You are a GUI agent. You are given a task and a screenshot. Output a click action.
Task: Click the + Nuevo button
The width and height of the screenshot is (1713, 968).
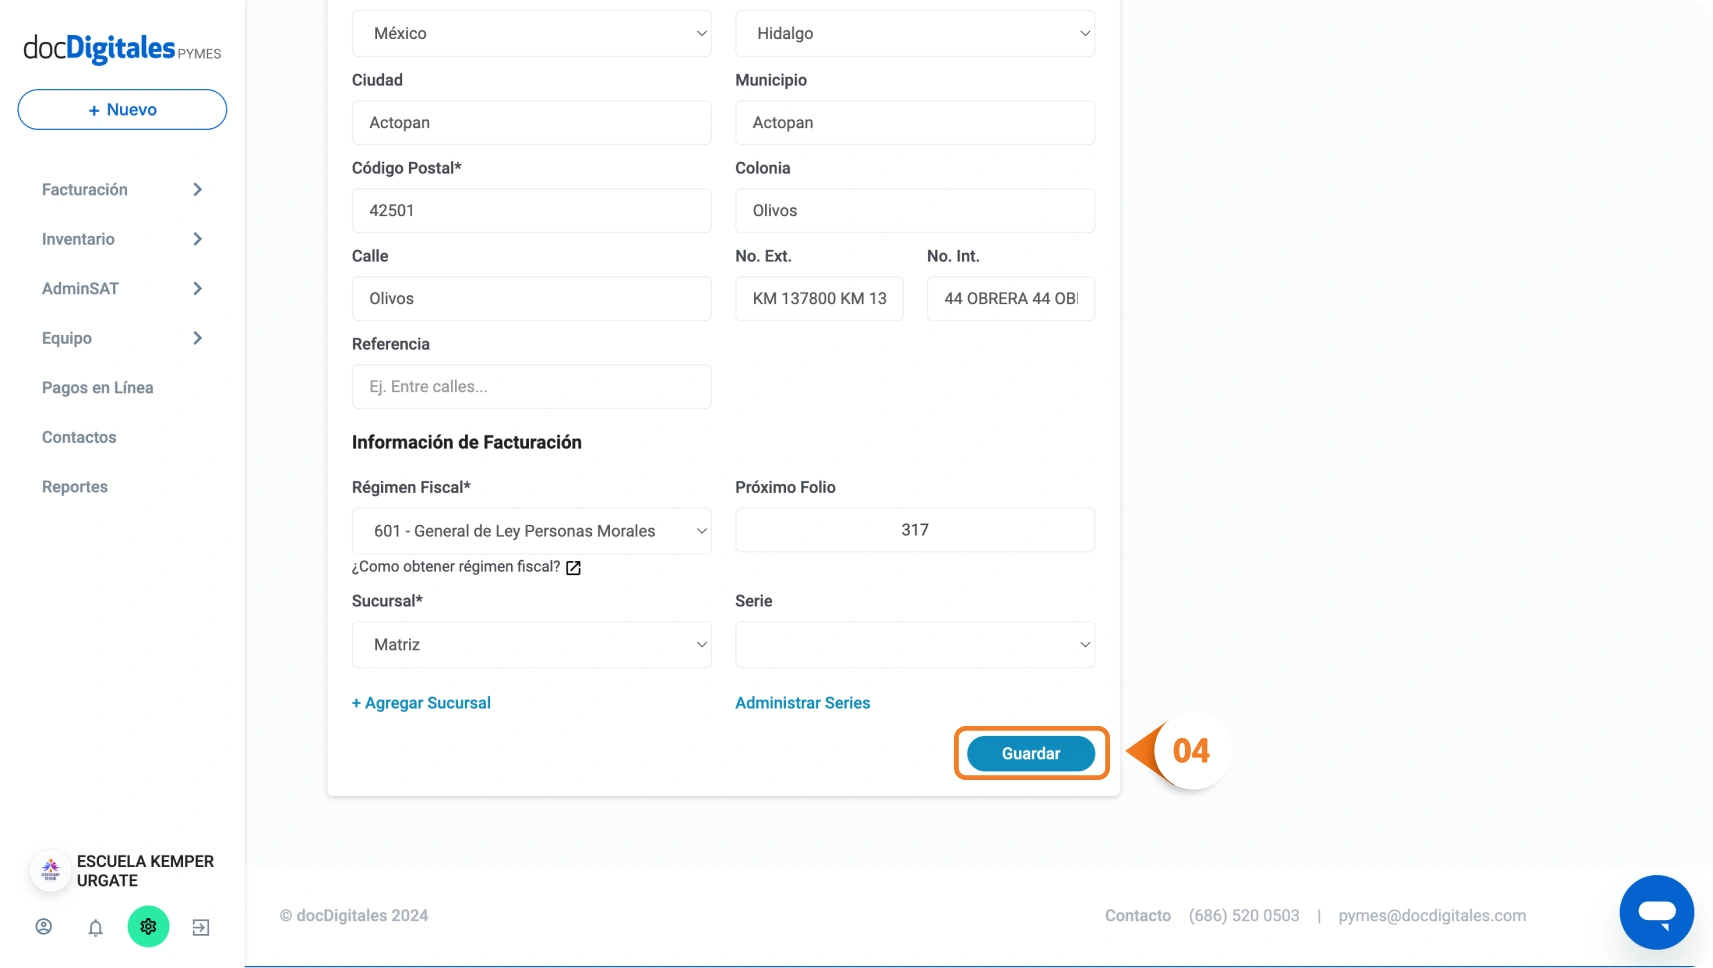[x=122, y=110]
